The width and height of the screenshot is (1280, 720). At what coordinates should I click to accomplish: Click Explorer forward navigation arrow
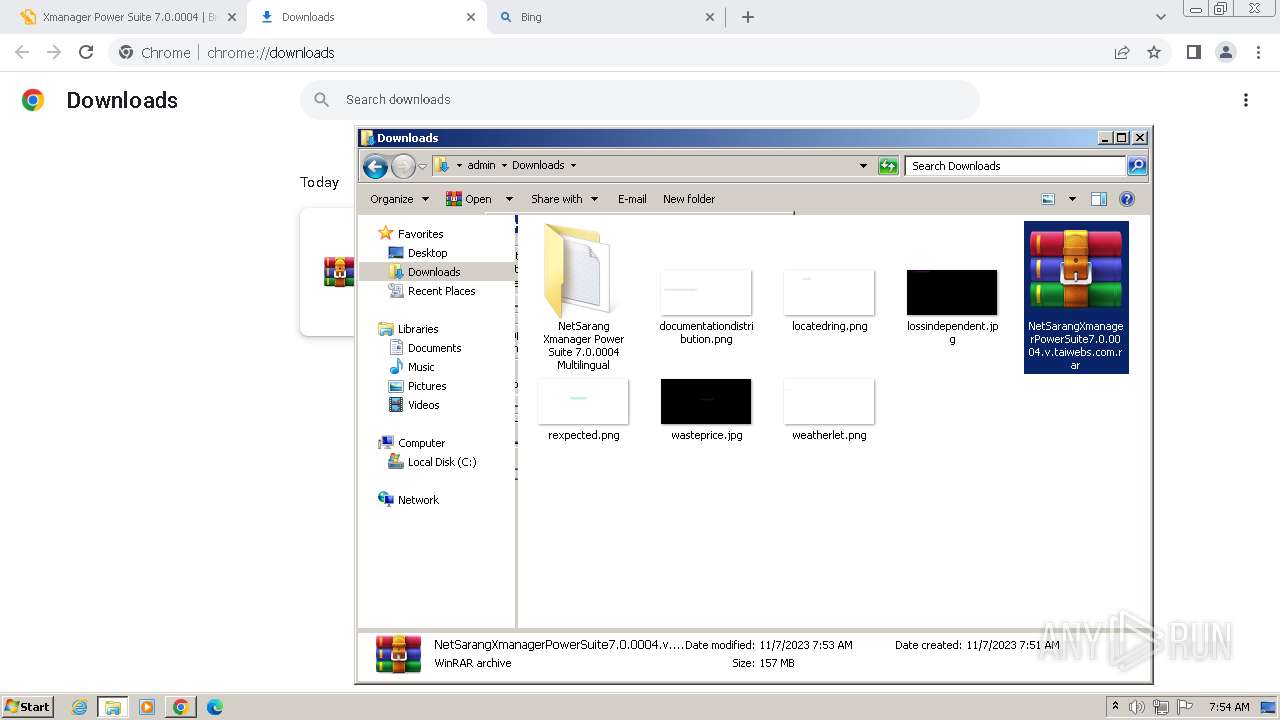403,166
